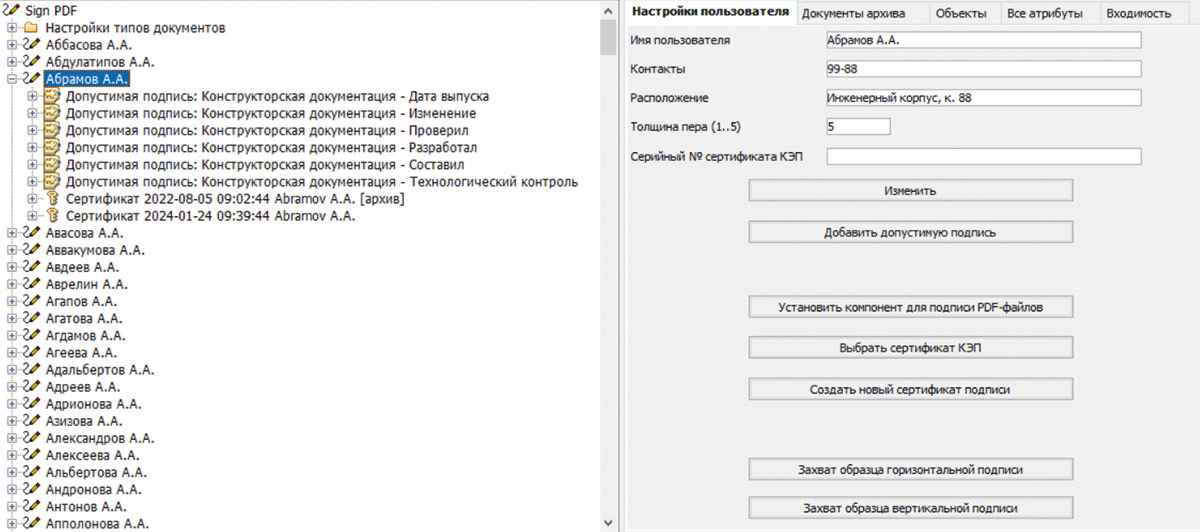The width and height of the screenshot is (1200, 532).
Task: Expand the Допустимая подпись Разработал node
Action: (x=33, y=148)
